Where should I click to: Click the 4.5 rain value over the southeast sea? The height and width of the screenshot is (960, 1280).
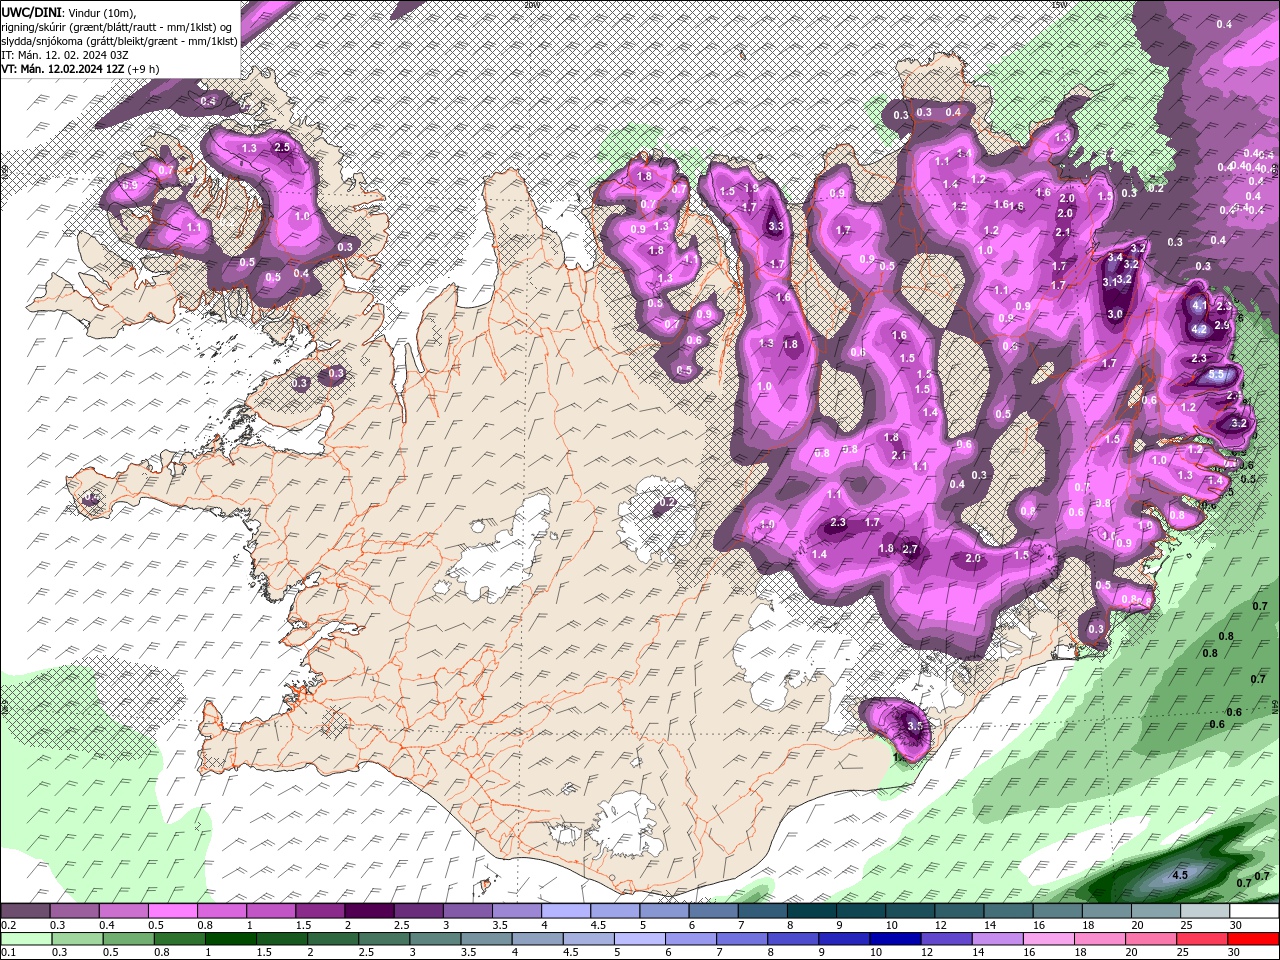coord(1180,875)
